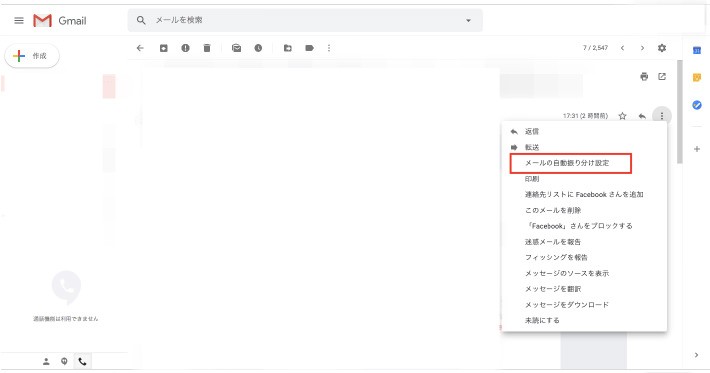Choose メッセージを翻訳 menu entry
Viewport: 710px width, 373px height.
[x=584, y=289]
